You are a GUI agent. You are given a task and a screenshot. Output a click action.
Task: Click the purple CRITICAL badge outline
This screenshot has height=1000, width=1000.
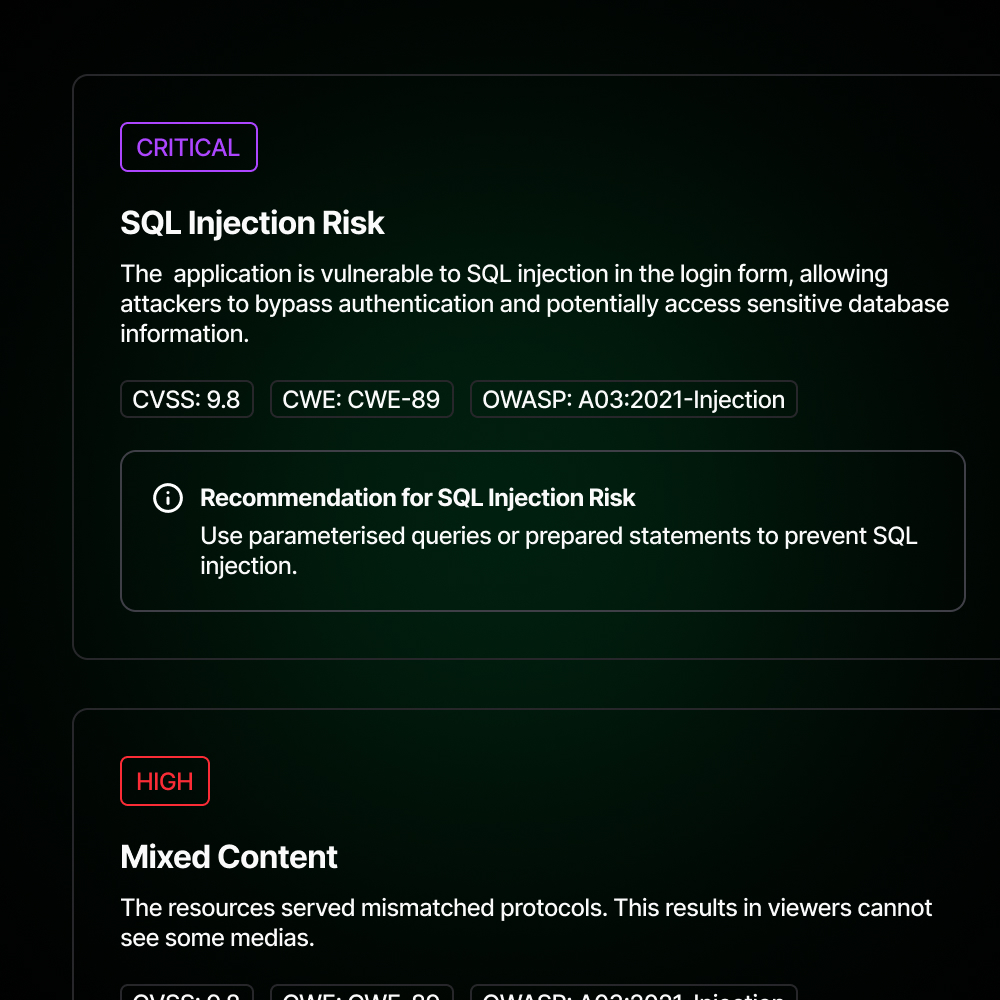[x=188, y=147]
